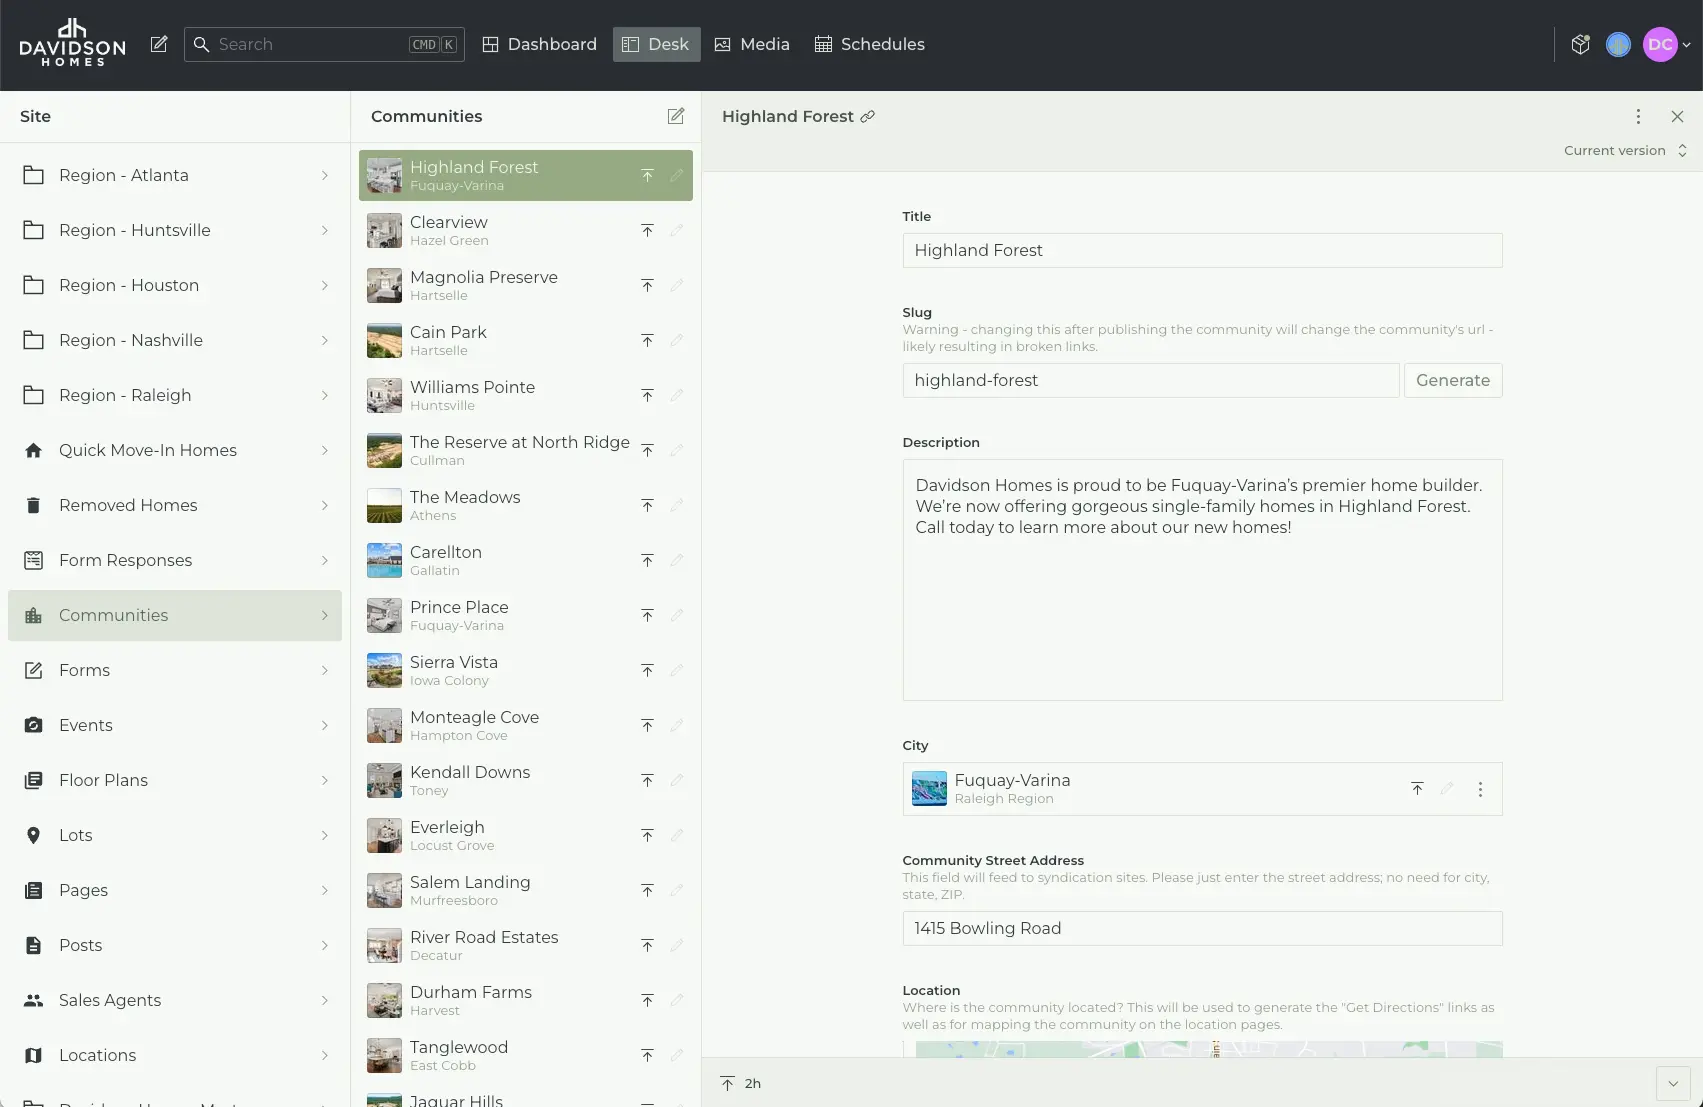Open the Current version dropdown
This screenshot has width=1703, height=1107.
click(x=1625, y=150)
